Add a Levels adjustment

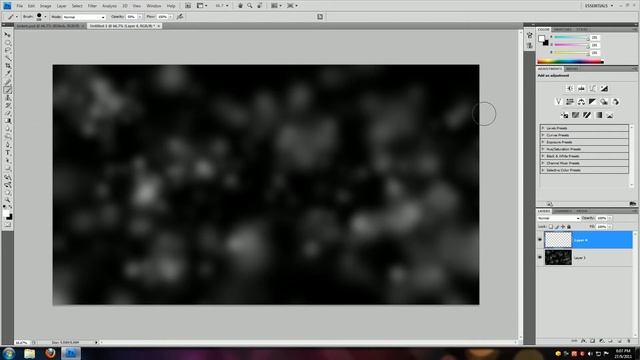(x=581, y=88)
